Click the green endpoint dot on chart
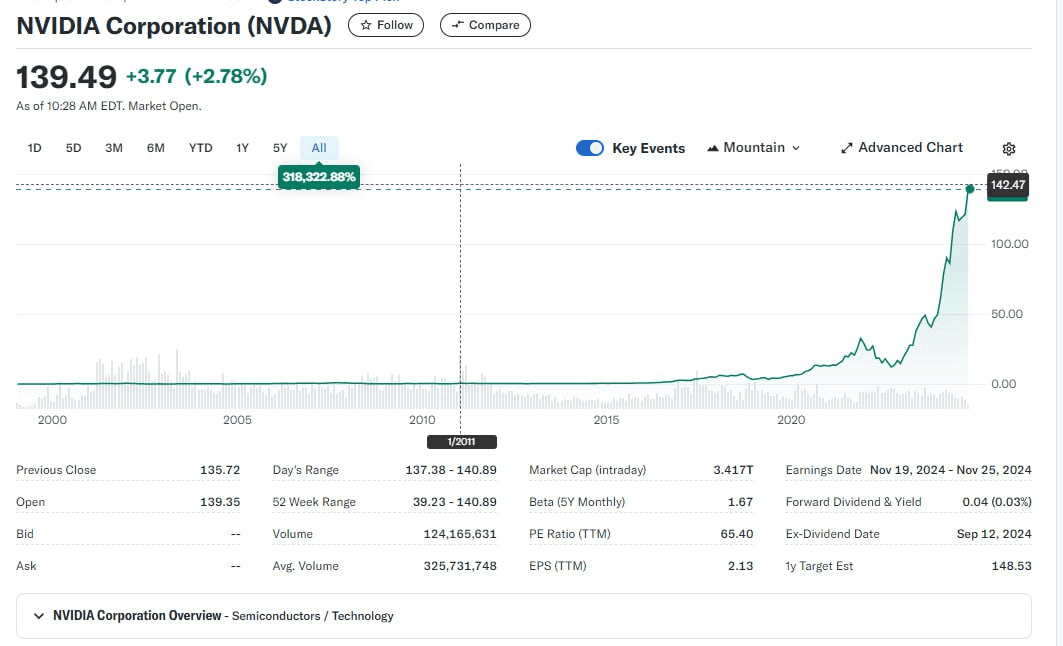Screen dimensions: 1063x646 point(969,188)
